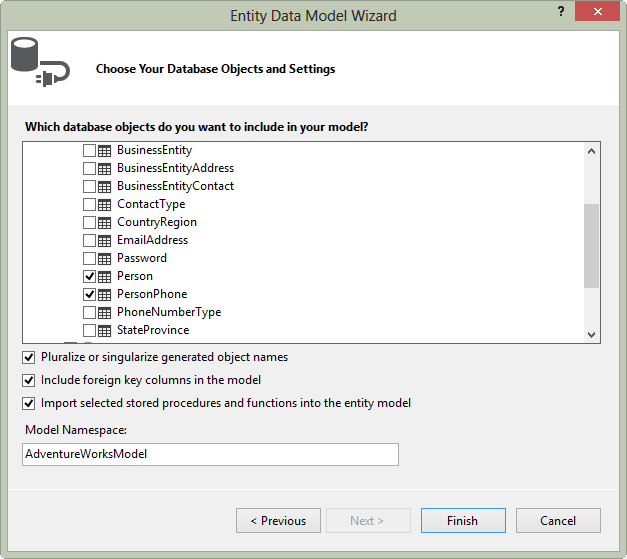Click the BusinessEntity table icon
The image size is (627, 559).
(x=104, y=151)
